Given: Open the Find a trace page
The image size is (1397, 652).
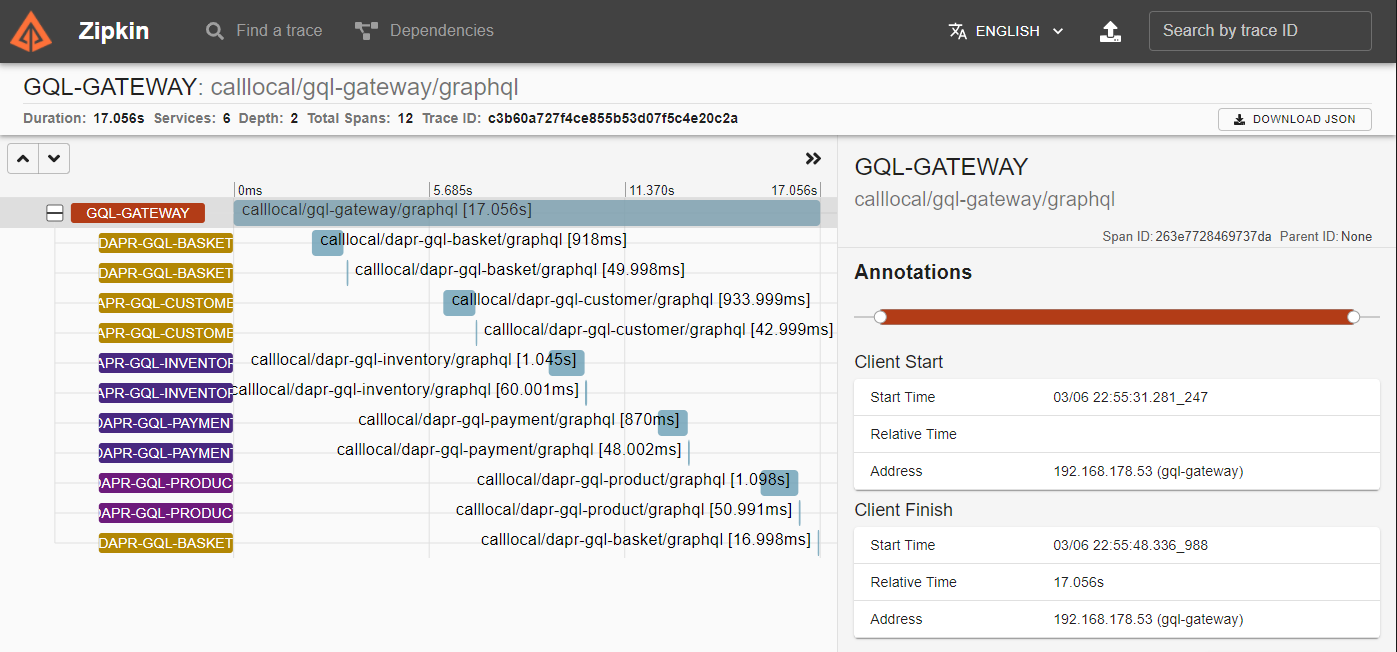Looking at the screenshot, I should tap(264, 31).
